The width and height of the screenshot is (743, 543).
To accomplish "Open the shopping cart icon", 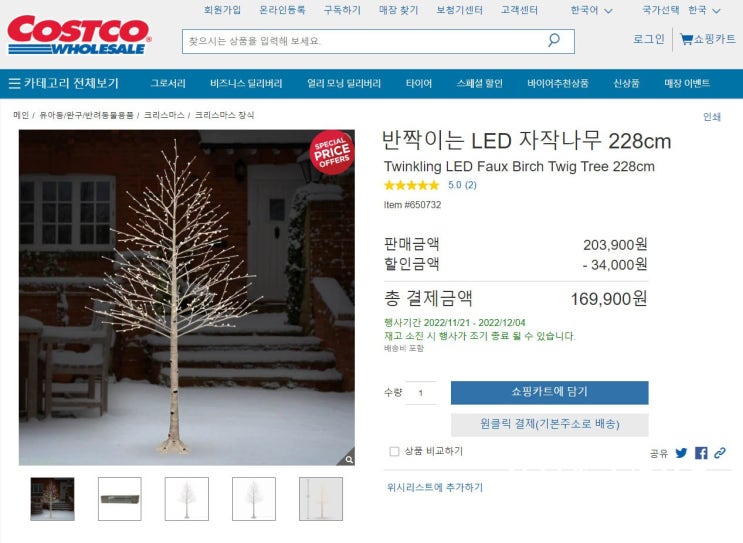I will (686, 39).
